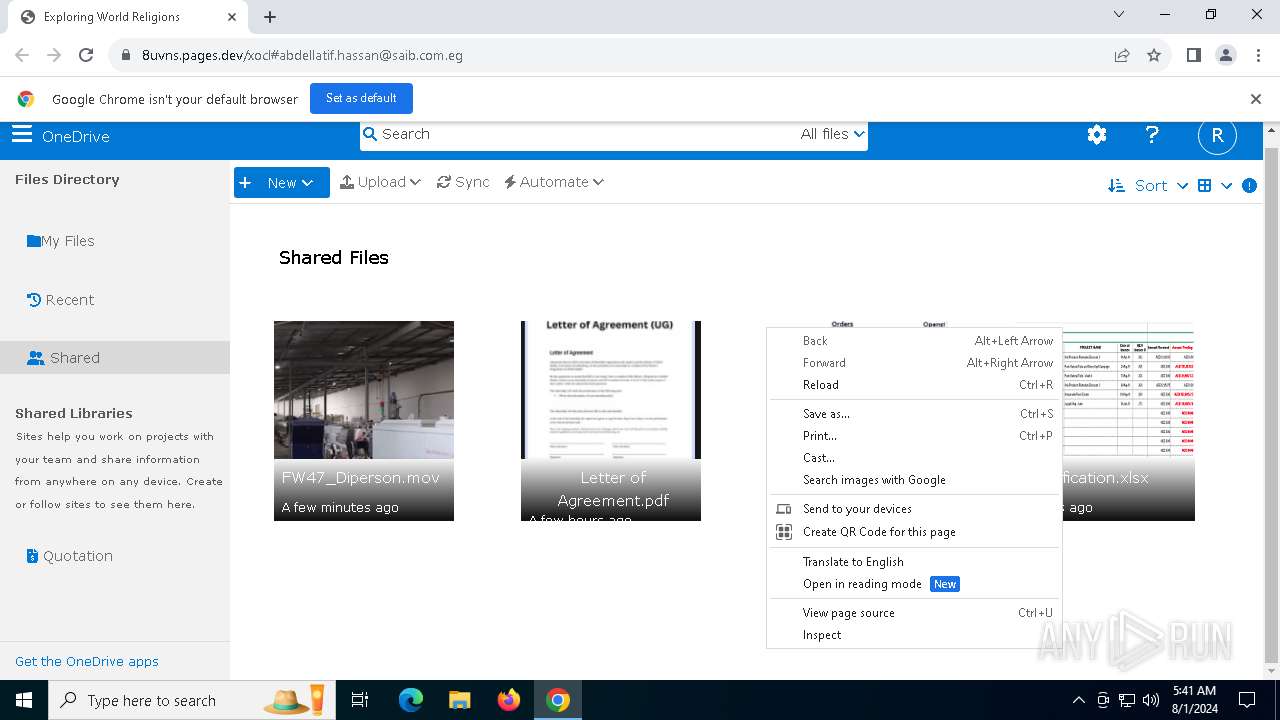The height and width of the screenshot is (720, 1280).
Task: Bookmark this page with the star icon
Action: point(1154,56)
